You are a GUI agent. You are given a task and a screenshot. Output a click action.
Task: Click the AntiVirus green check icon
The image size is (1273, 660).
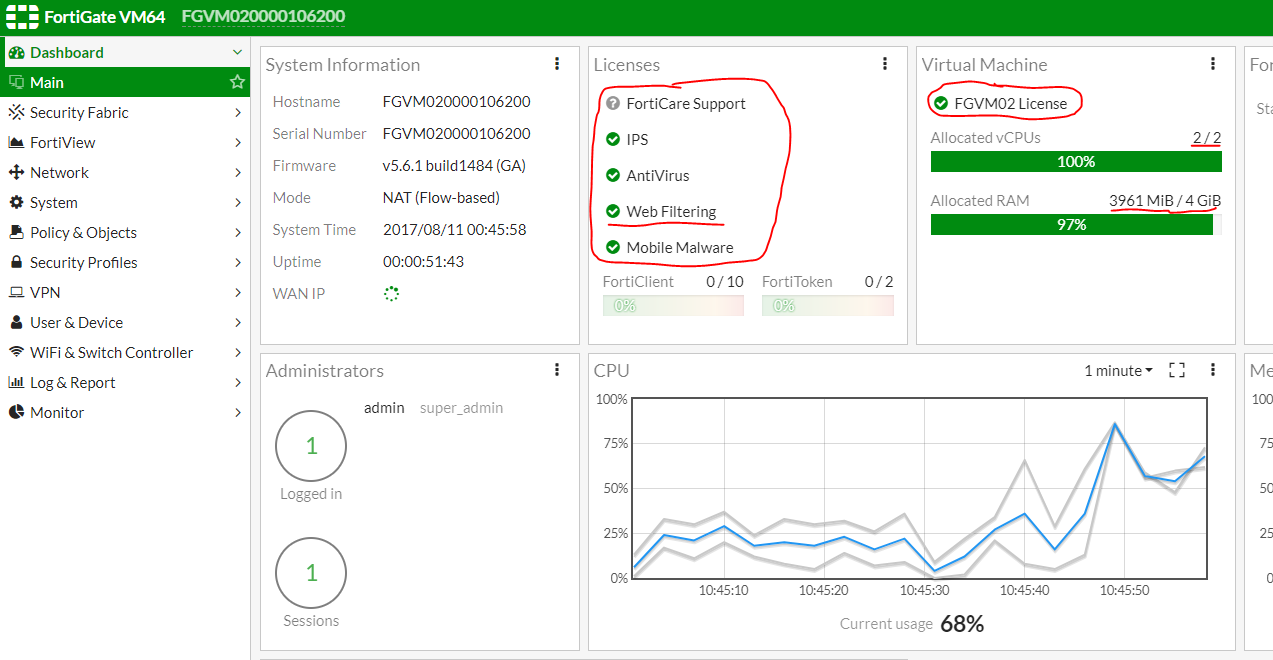[613, 175]
